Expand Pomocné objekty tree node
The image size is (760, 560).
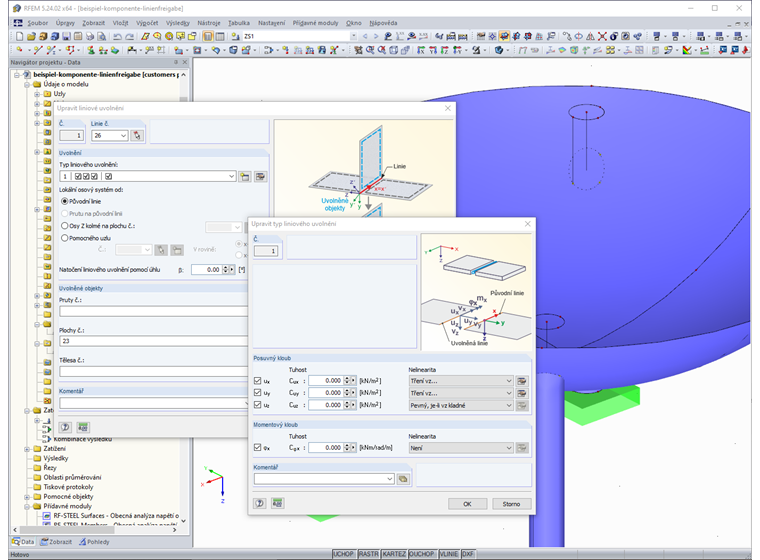point(27,497)
